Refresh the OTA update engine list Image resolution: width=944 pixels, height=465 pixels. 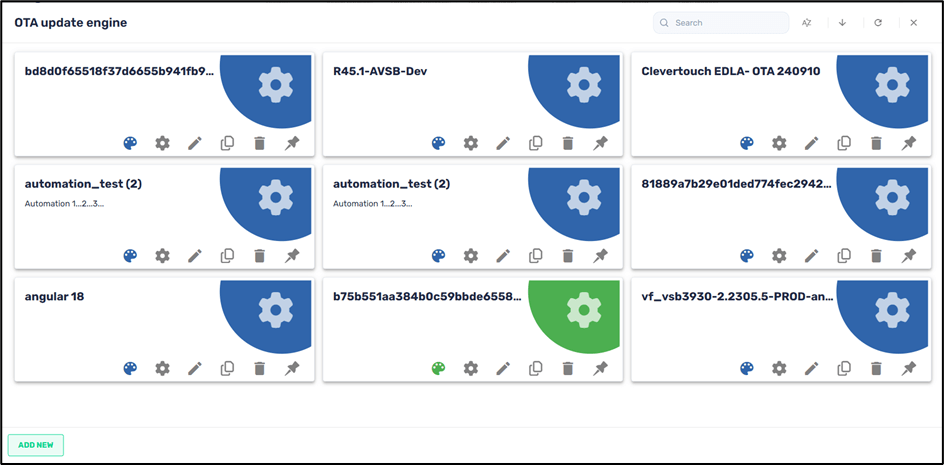pos(878,22)
